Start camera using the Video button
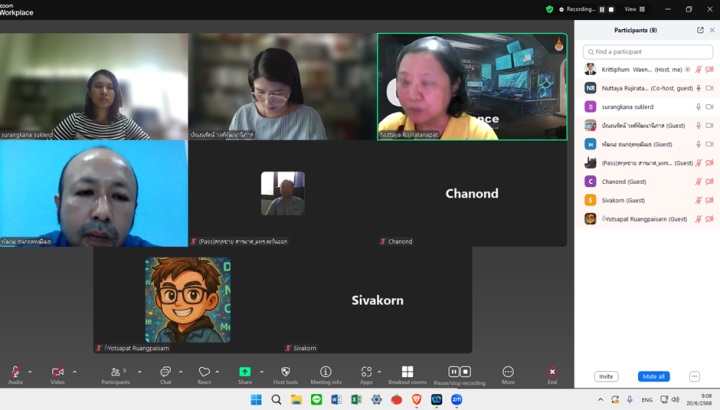The width and height of the screenshot is (720, 410). click(x=57, y=372)
